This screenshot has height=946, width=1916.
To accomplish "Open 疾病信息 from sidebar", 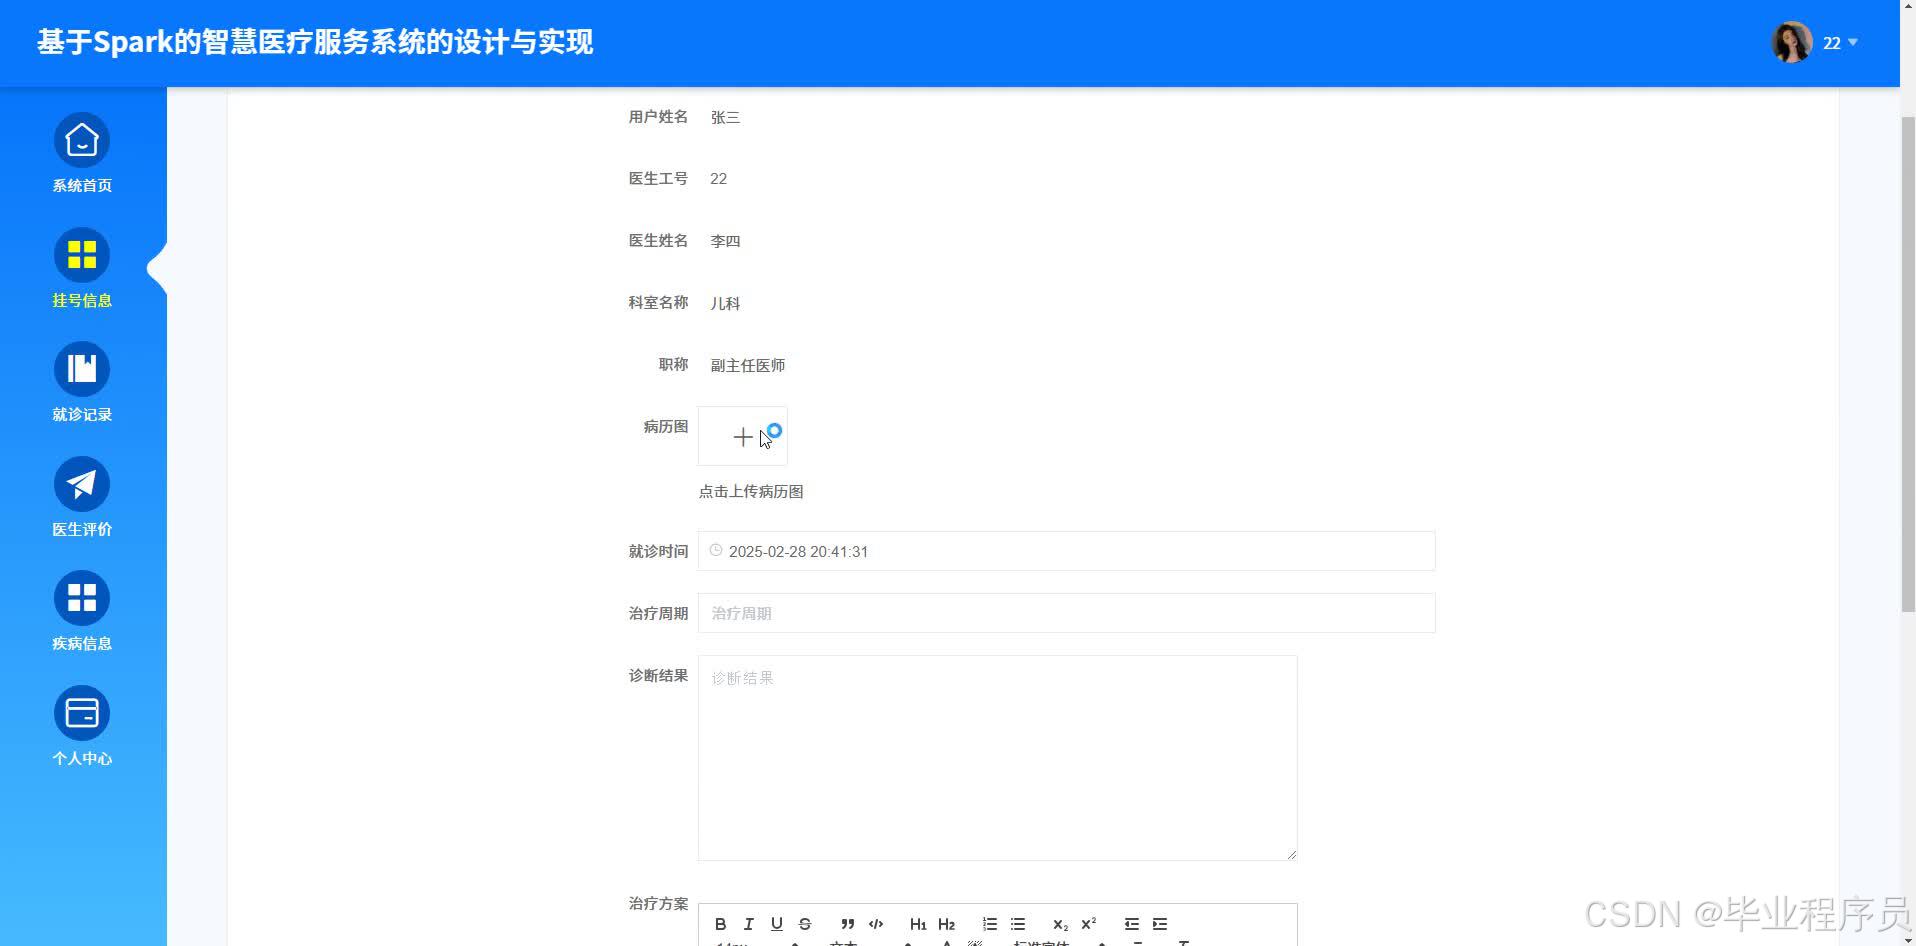I will 81,610.
